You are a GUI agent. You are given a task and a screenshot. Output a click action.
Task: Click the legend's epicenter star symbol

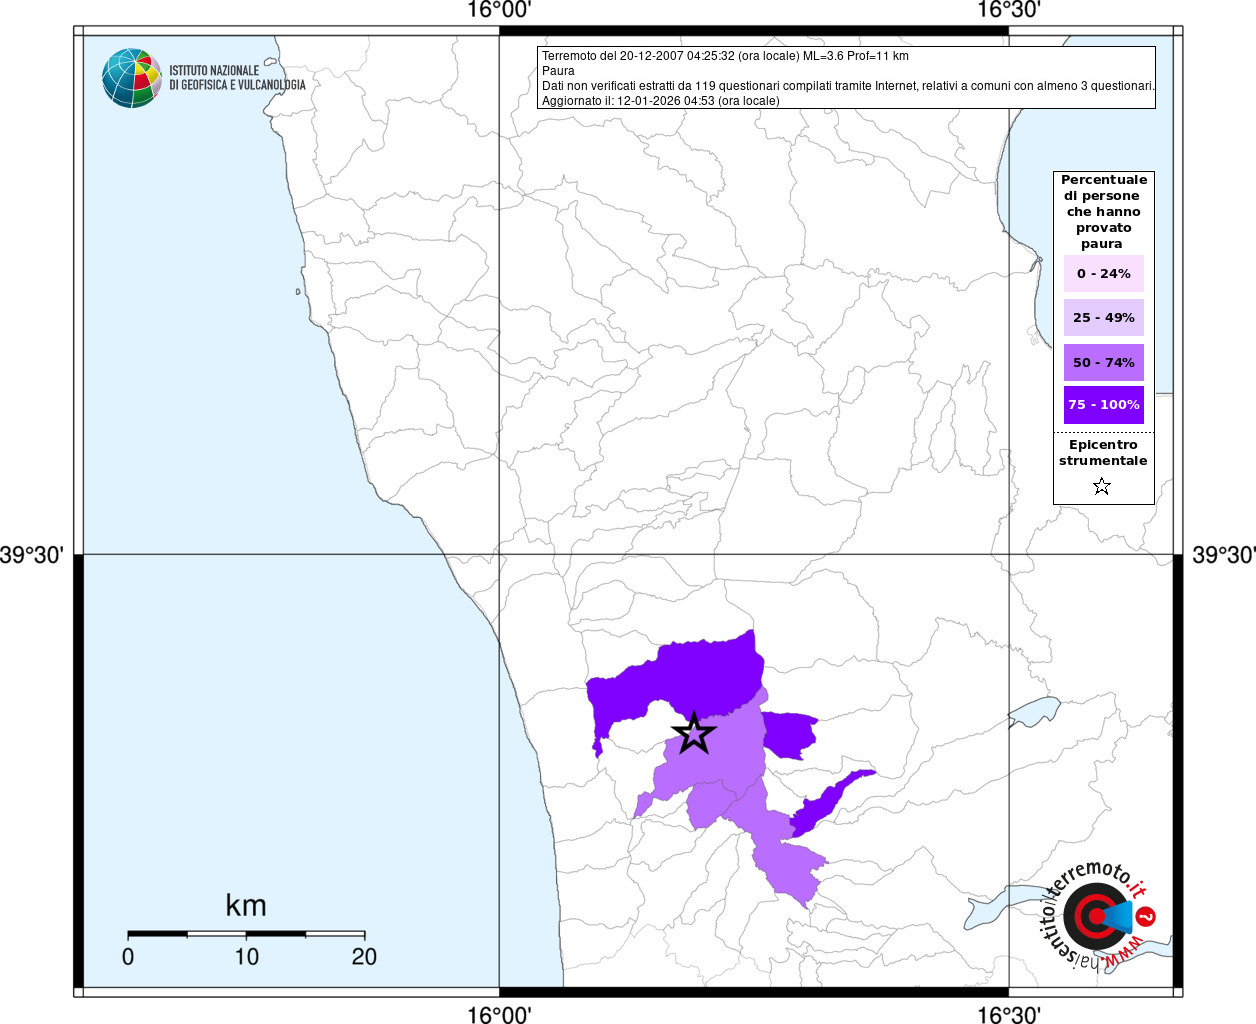point(1102,487)
